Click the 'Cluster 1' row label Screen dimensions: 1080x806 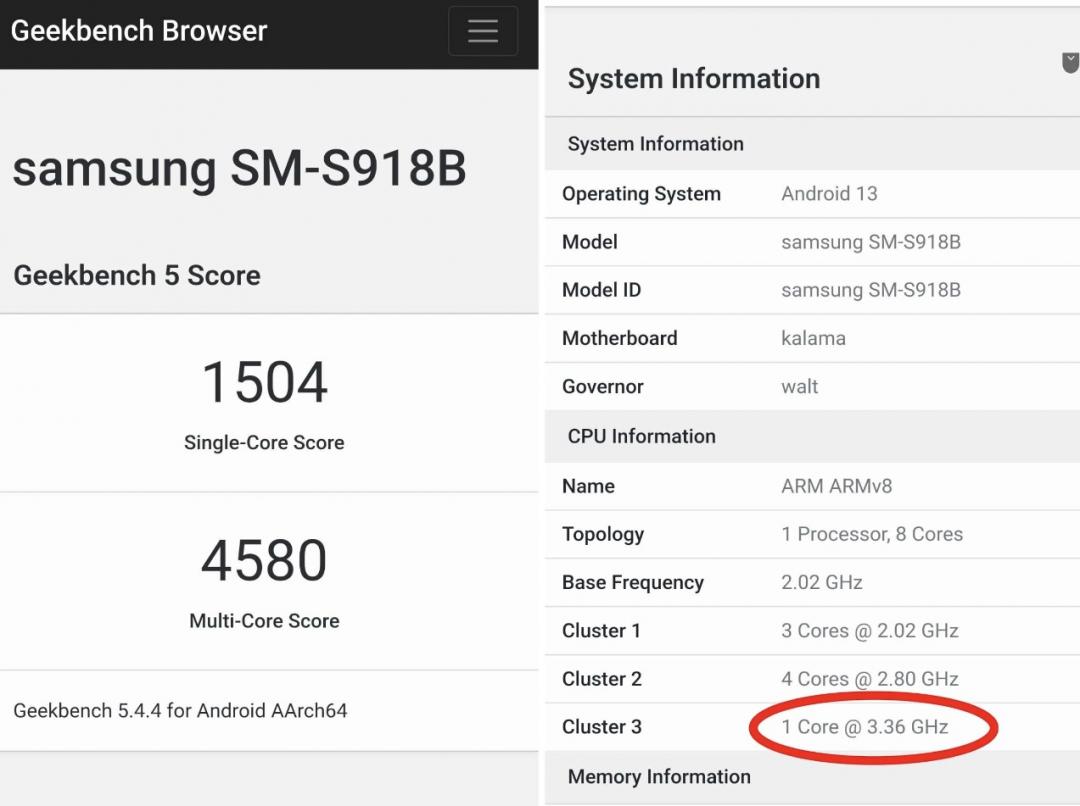click(601, 631)
